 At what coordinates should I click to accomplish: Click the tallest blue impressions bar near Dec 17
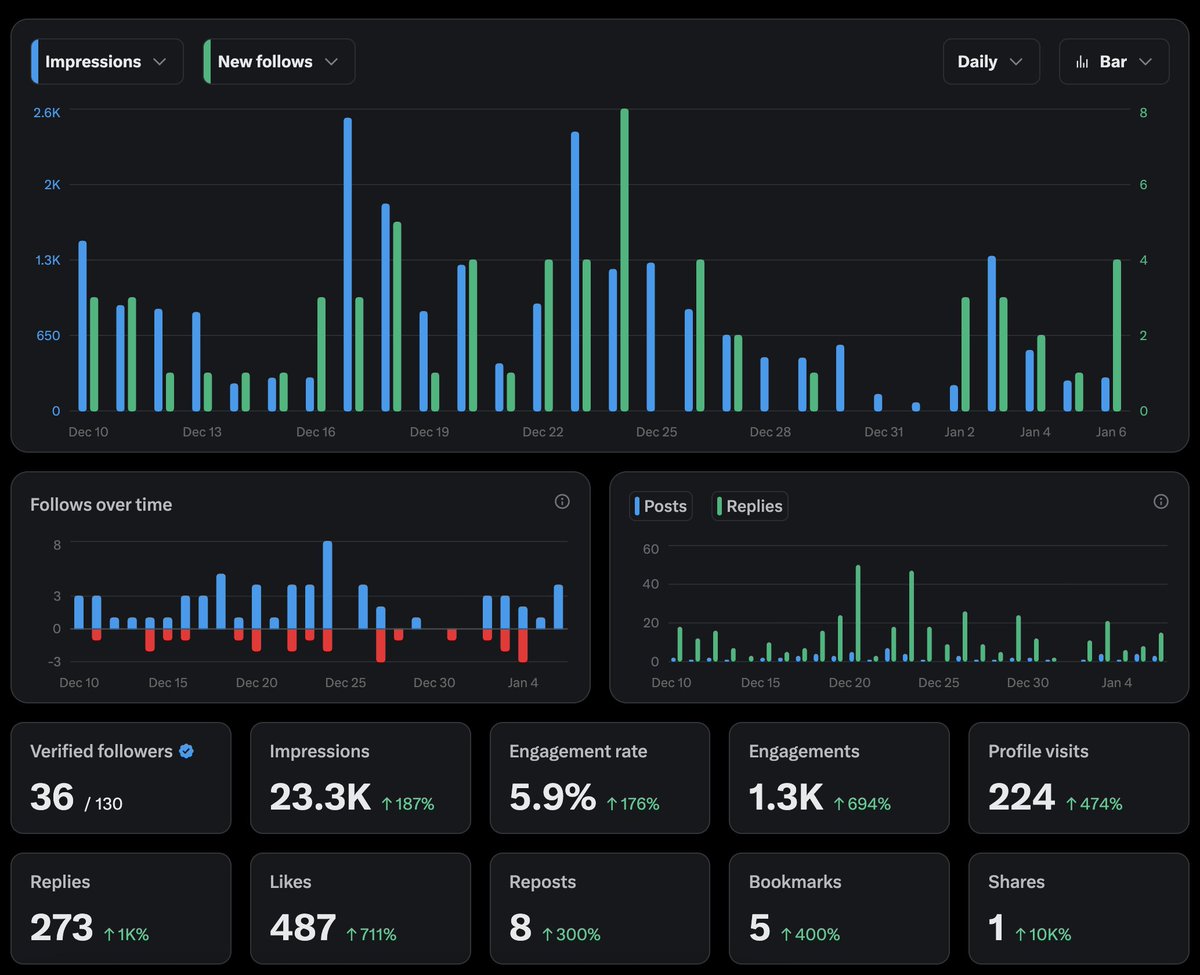348,264
